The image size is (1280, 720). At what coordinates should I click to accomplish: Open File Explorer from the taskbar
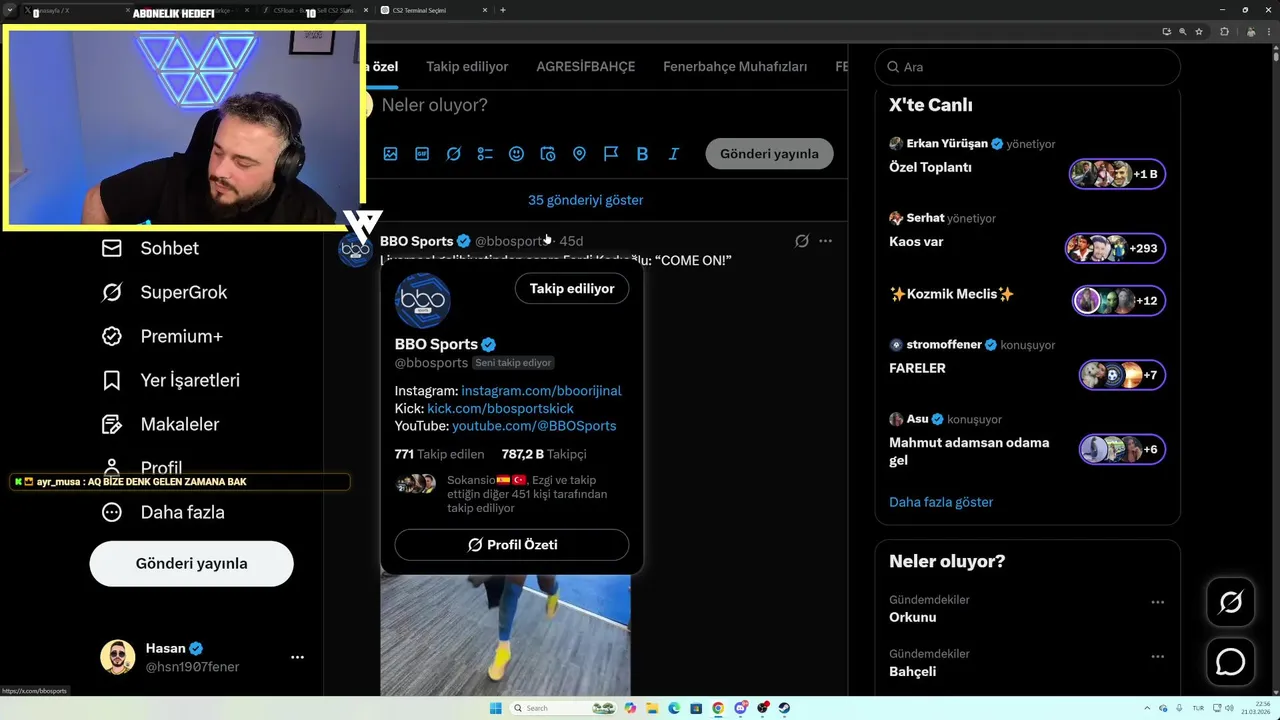pos(651,708)
